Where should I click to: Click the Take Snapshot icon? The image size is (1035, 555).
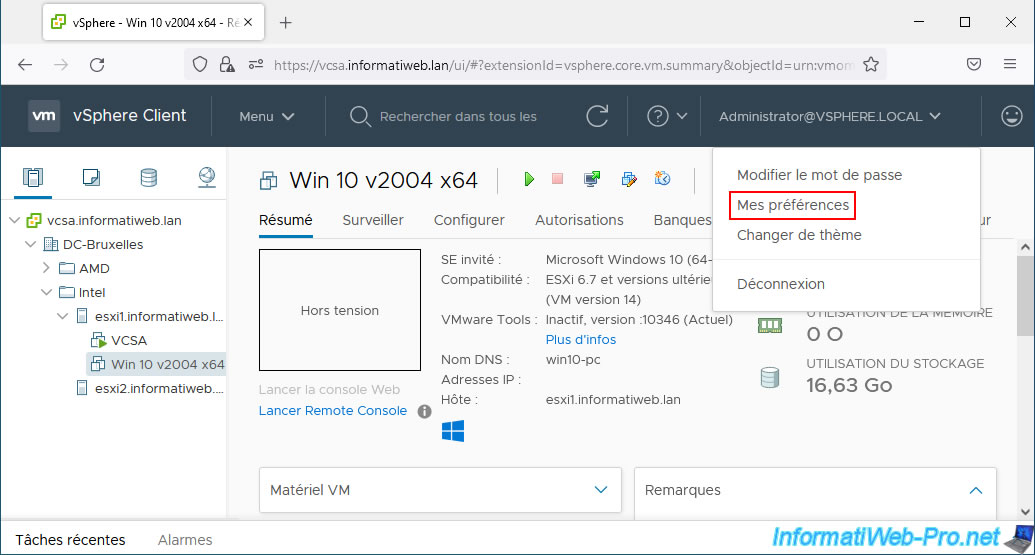[661, 179]
